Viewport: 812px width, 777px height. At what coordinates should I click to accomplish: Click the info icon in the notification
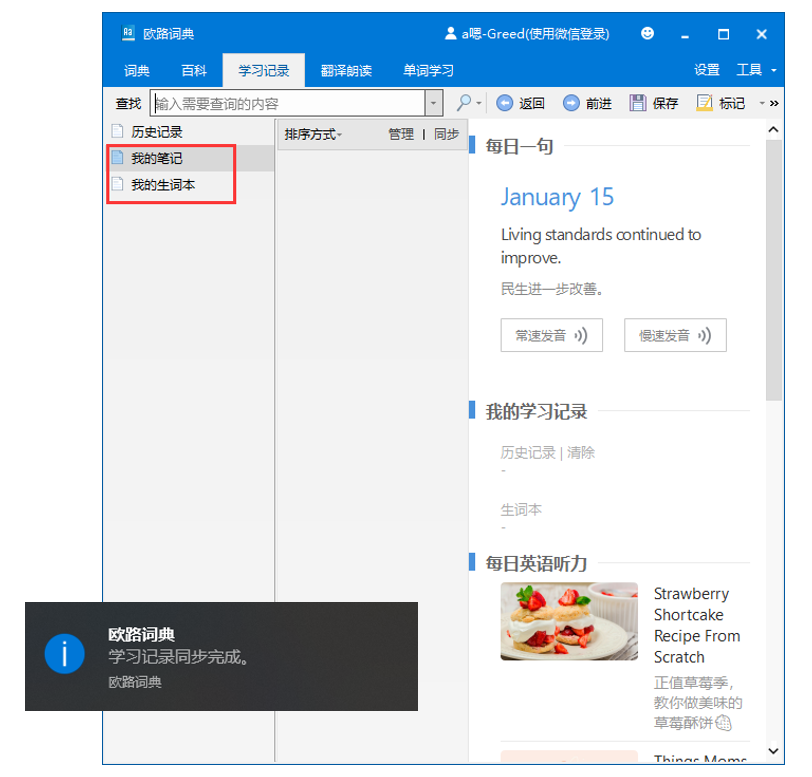pyautogui.click(x=65, y=654)
